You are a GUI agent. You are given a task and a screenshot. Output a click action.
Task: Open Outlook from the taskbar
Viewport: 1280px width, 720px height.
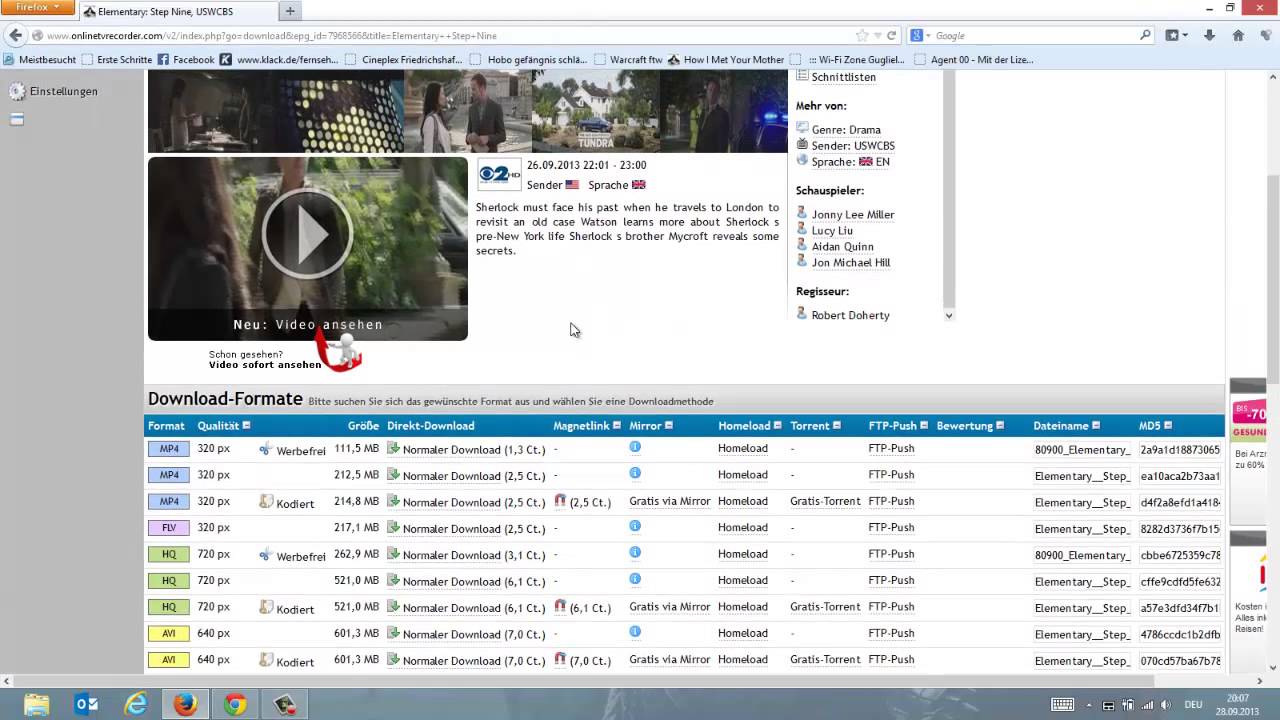click(x=87, y=705)
